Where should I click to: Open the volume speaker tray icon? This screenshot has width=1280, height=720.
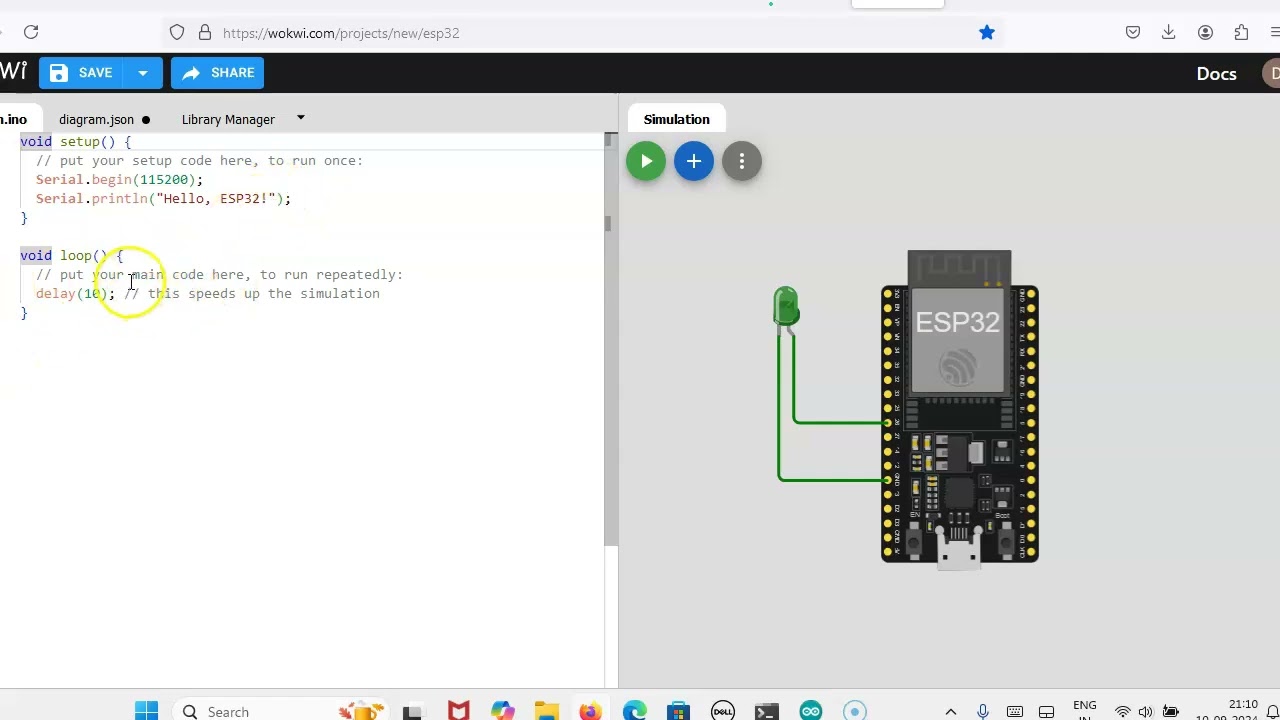[x=1145, y=711]
